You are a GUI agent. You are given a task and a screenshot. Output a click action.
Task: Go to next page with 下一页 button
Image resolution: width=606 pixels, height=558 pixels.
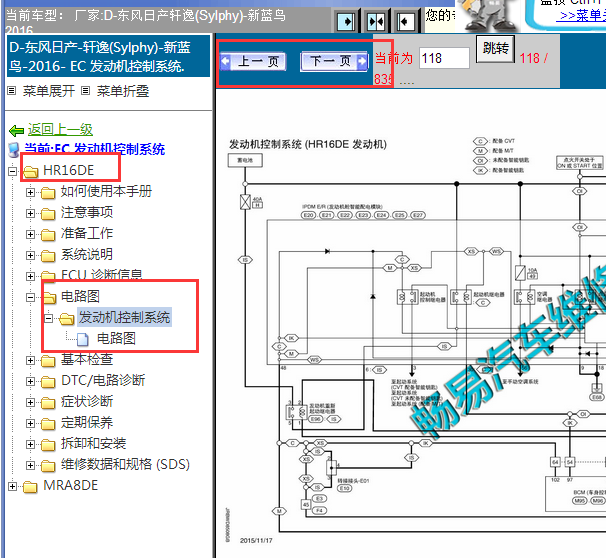[x=334, y=61]
